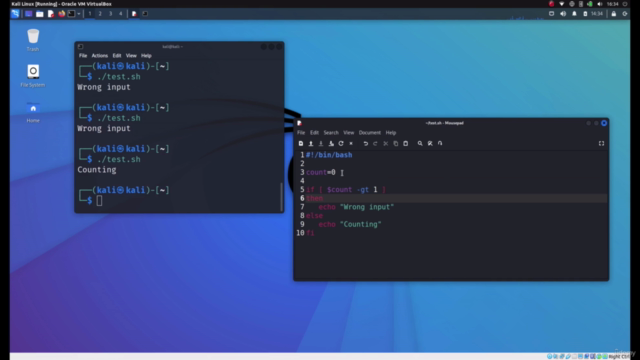This screenshot has width=640, height=360.
Task: Click the Copy icon in Mousepad toolbar
Action: coord(396,143)
